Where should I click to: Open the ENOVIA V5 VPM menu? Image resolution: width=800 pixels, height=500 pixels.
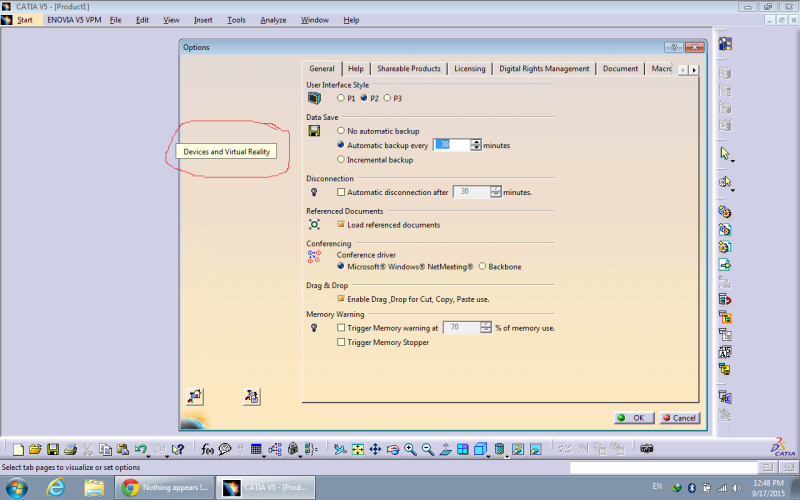[74, 20]
